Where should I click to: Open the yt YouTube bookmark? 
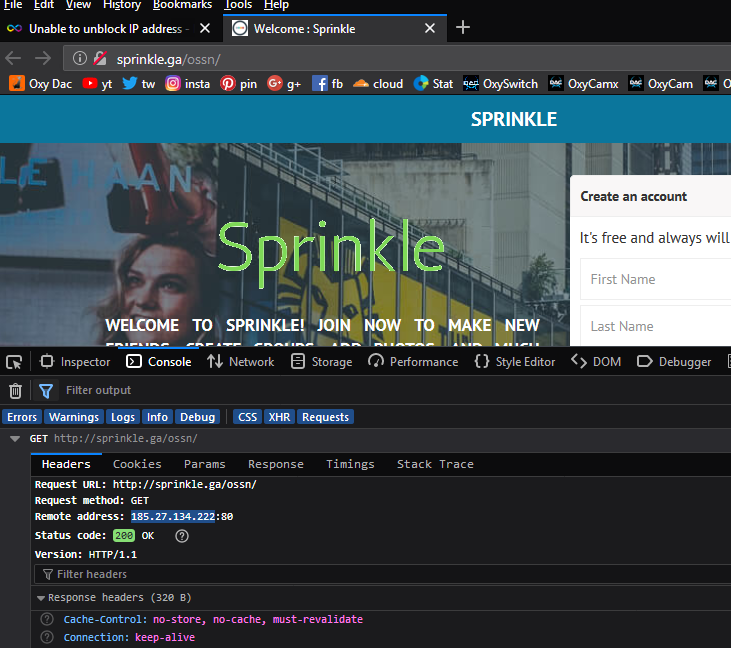click(97, 84)
